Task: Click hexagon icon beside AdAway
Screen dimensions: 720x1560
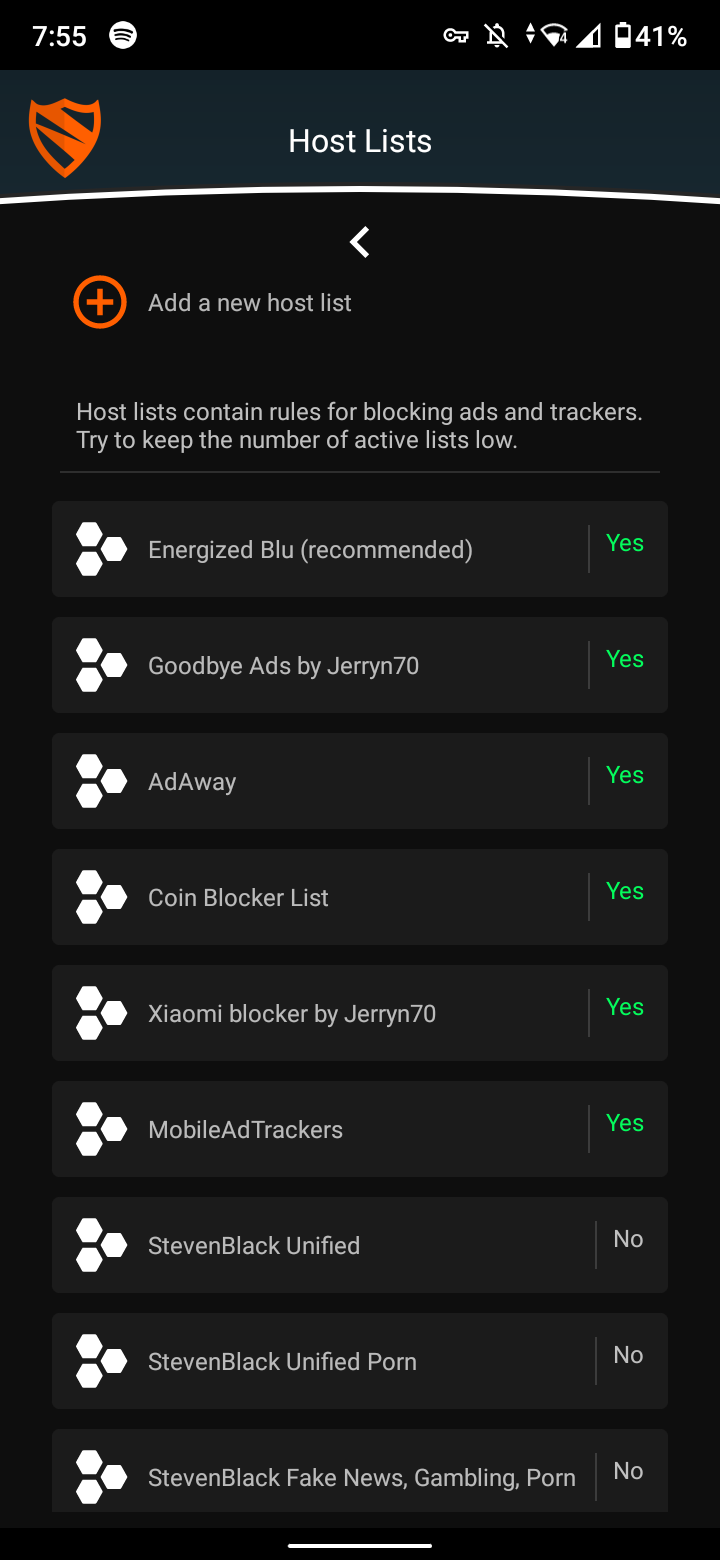Action: [101, 781]
